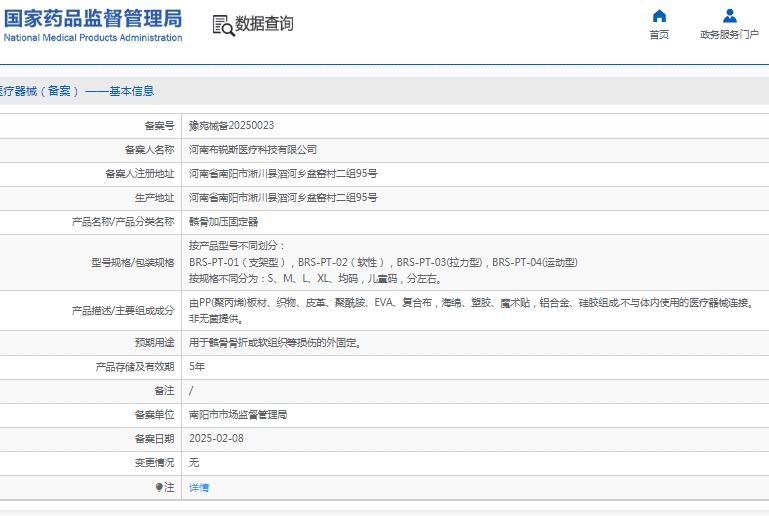This screenshot has width=769, height=516.
Task: Open the 详情 details link
Action: click(199, 488)
